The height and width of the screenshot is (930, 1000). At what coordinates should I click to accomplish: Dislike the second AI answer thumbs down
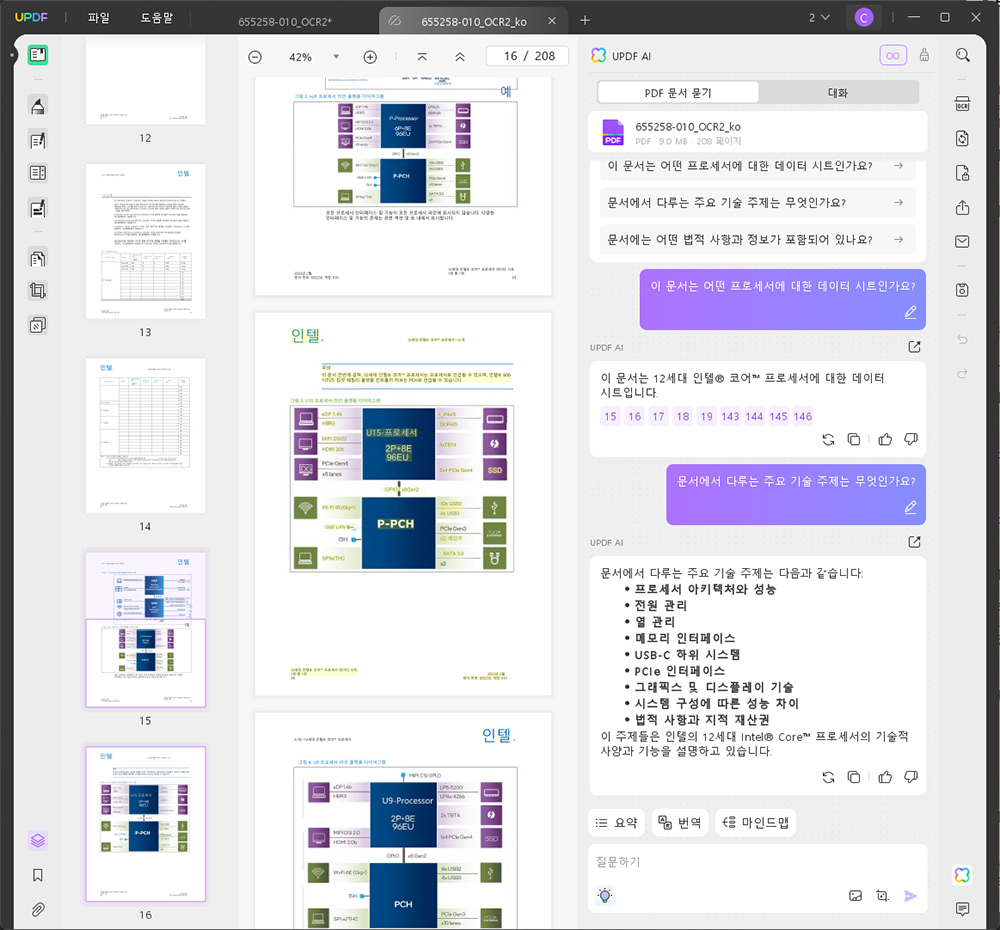point(911,777)
